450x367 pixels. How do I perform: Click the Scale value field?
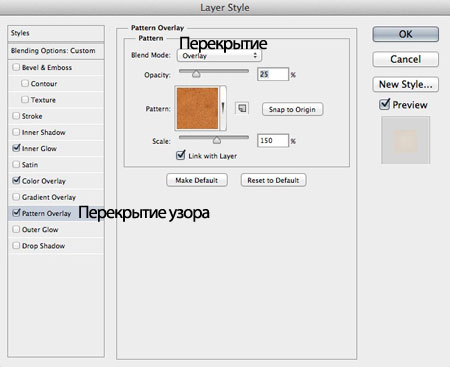(x=273, y=140)
